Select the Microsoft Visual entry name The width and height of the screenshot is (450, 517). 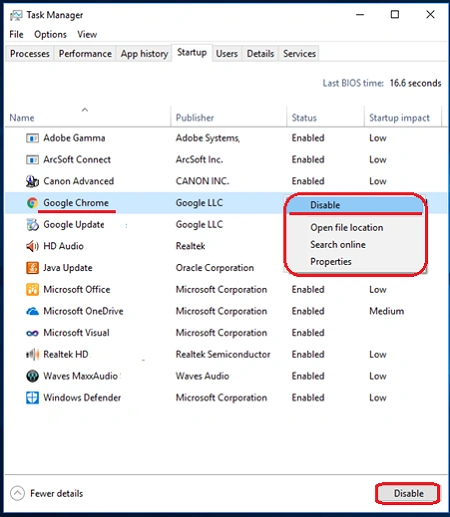[x=76, y=333]
